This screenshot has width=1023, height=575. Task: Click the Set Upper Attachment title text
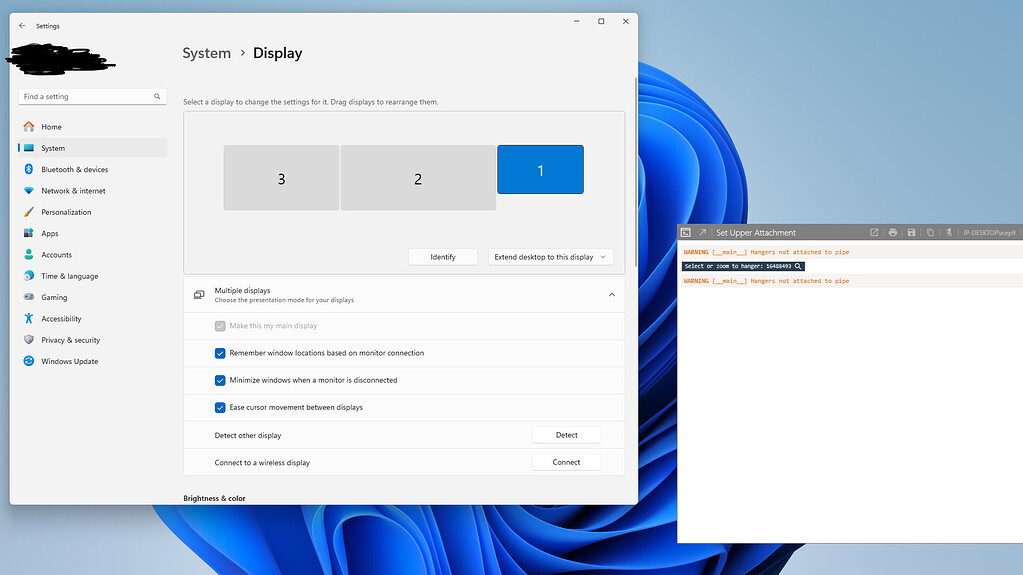point(756,232)
